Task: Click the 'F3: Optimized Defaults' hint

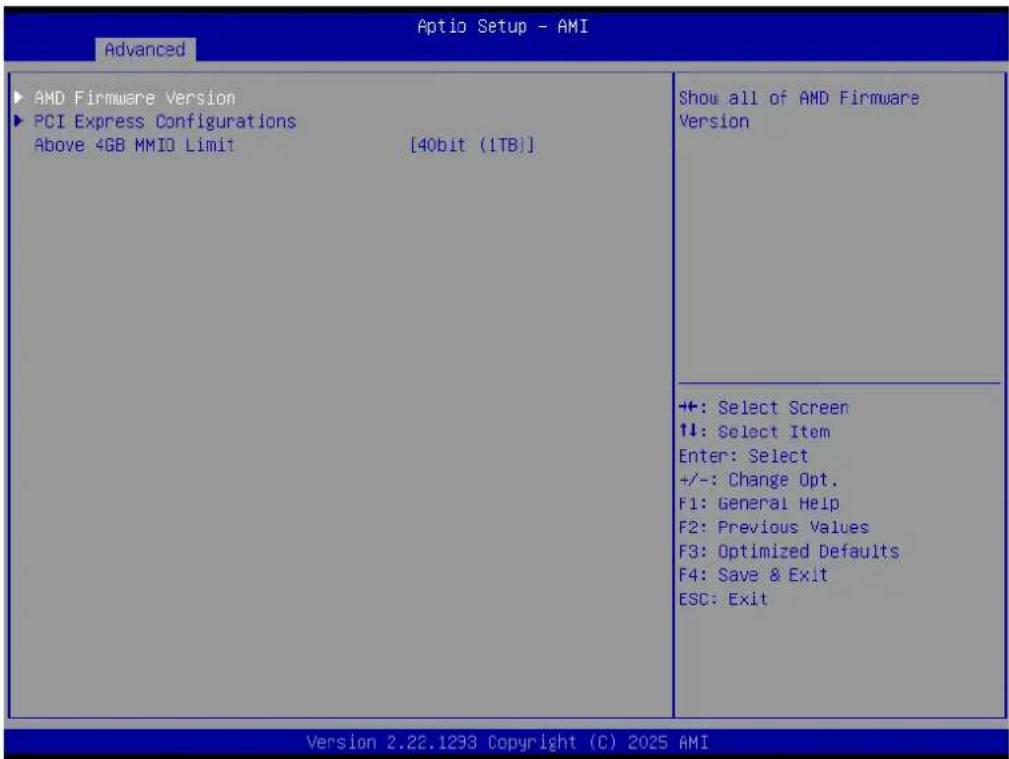Action: (789, 551)
